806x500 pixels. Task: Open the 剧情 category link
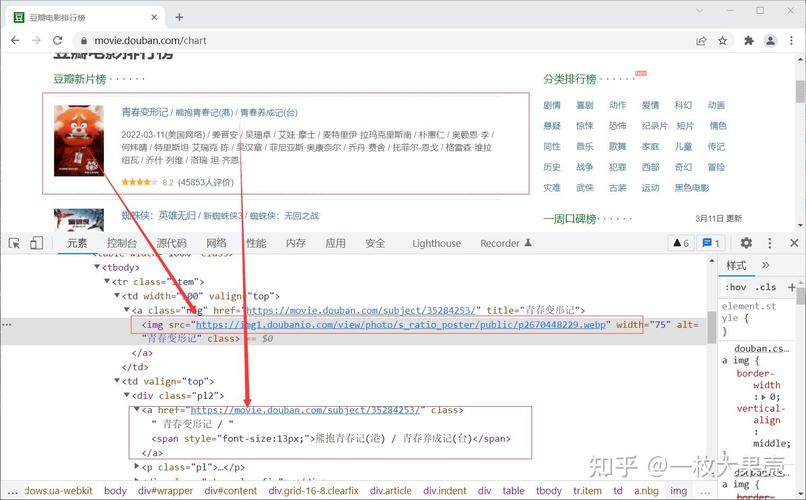point(552,105)
